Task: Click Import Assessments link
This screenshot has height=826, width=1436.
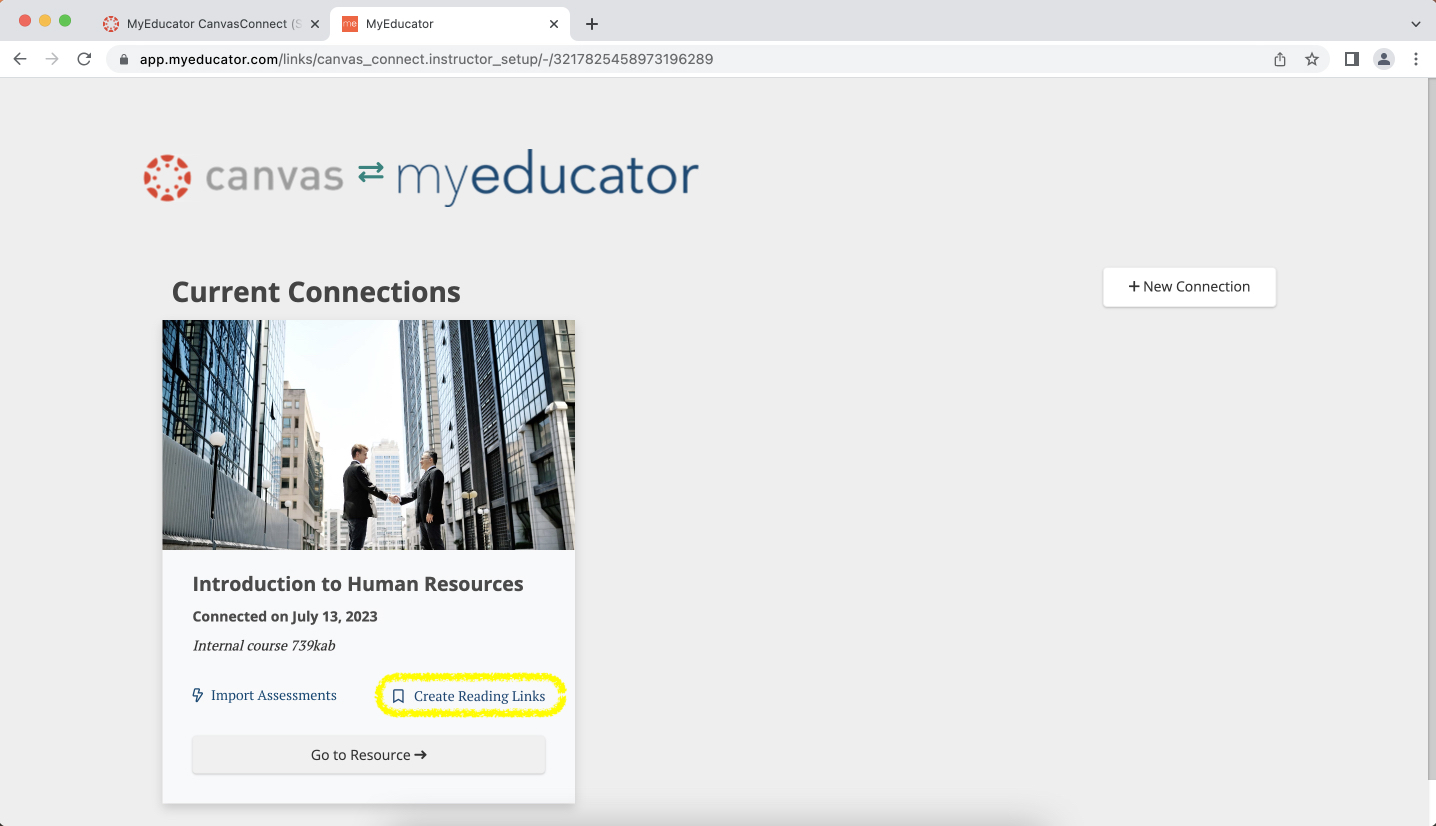Action: tap(264, 695)
